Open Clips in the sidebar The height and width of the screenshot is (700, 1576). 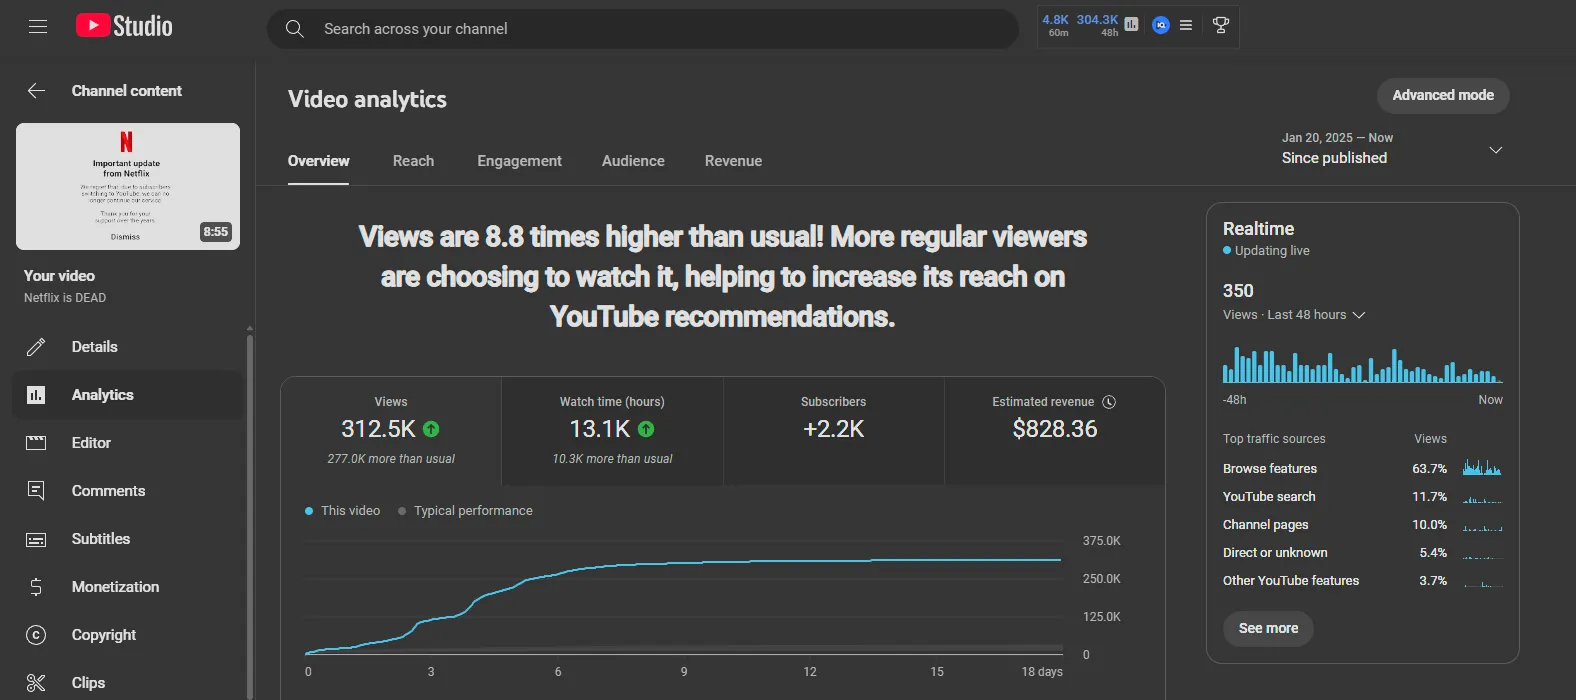128,683
